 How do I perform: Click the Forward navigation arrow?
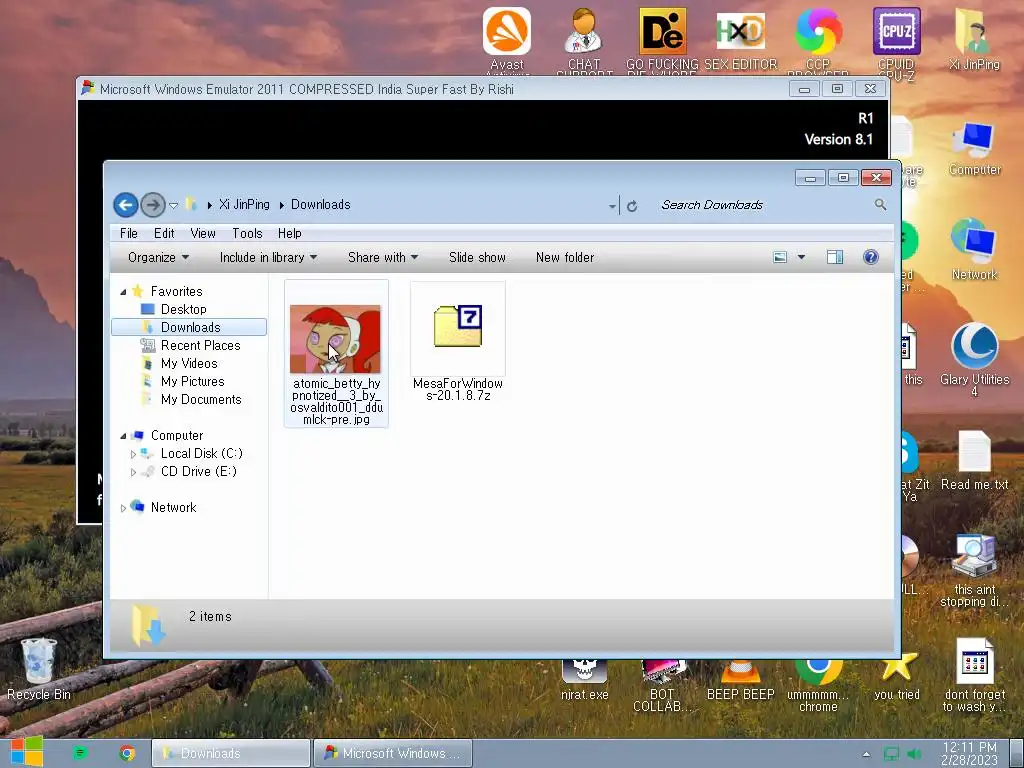[x=153, y=205]
